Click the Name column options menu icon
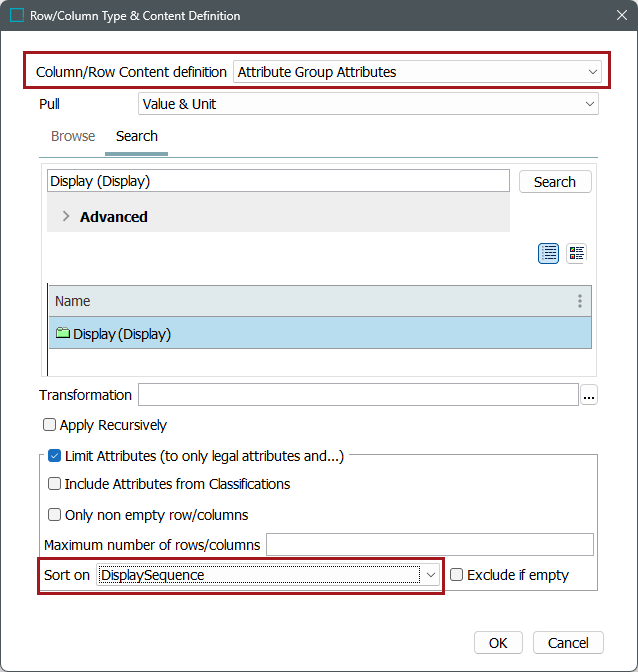The height and width of the screenshot is (672, 638). click(x=580, y=301)
